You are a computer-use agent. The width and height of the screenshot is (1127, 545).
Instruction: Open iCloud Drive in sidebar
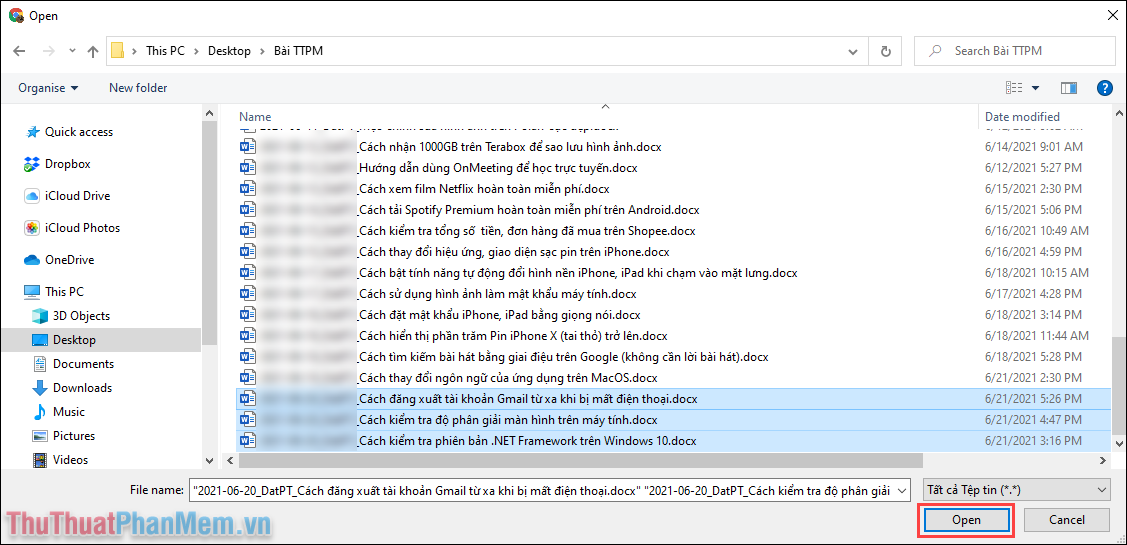tap(67, 196)
